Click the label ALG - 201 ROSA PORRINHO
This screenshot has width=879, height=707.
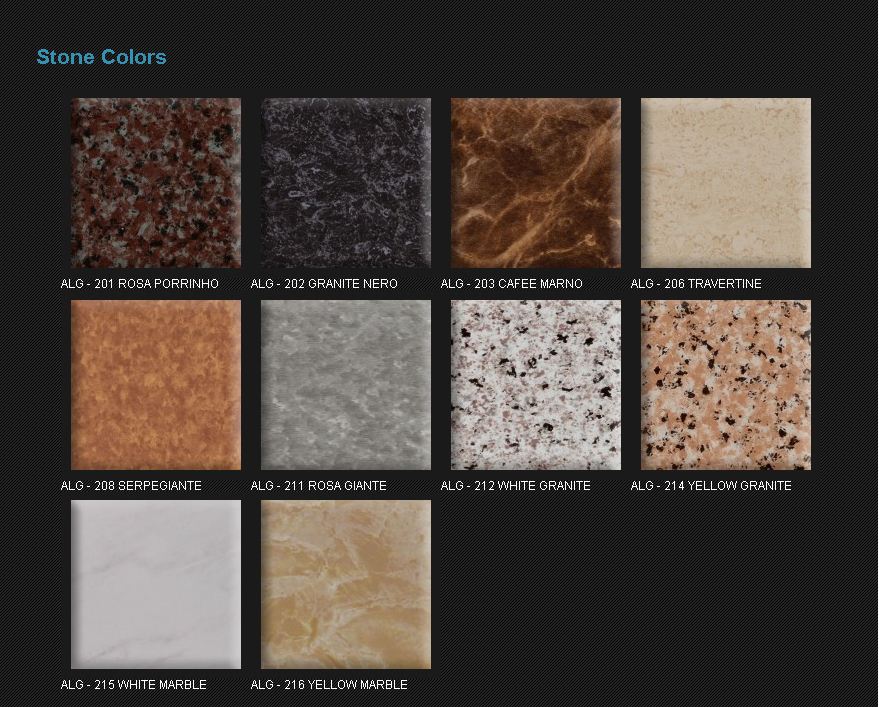(140, 284)
